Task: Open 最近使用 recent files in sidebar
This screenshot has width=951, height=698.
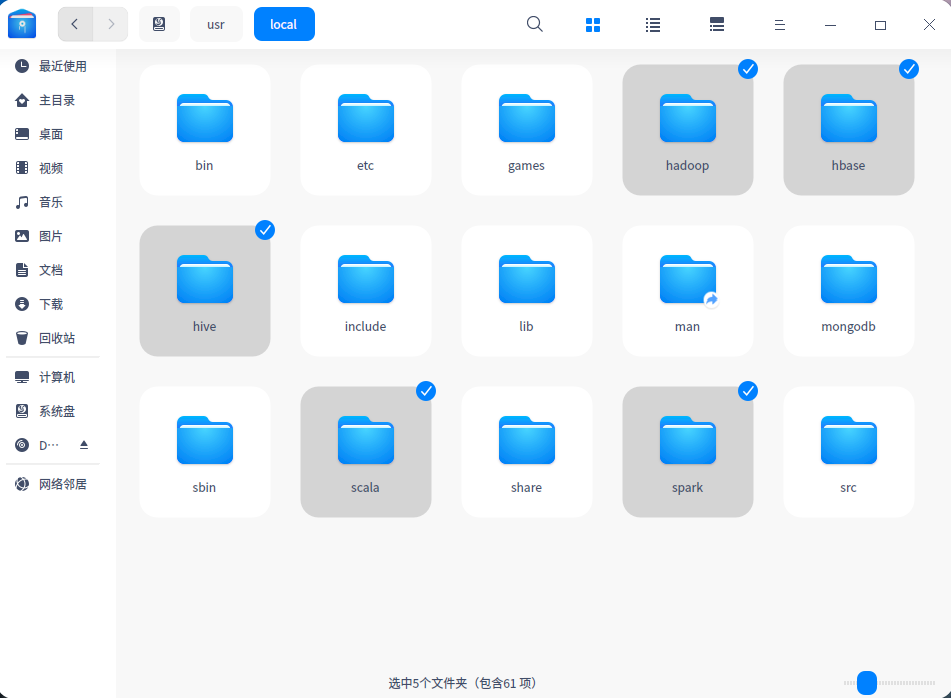Action: [x=60, y=65]
